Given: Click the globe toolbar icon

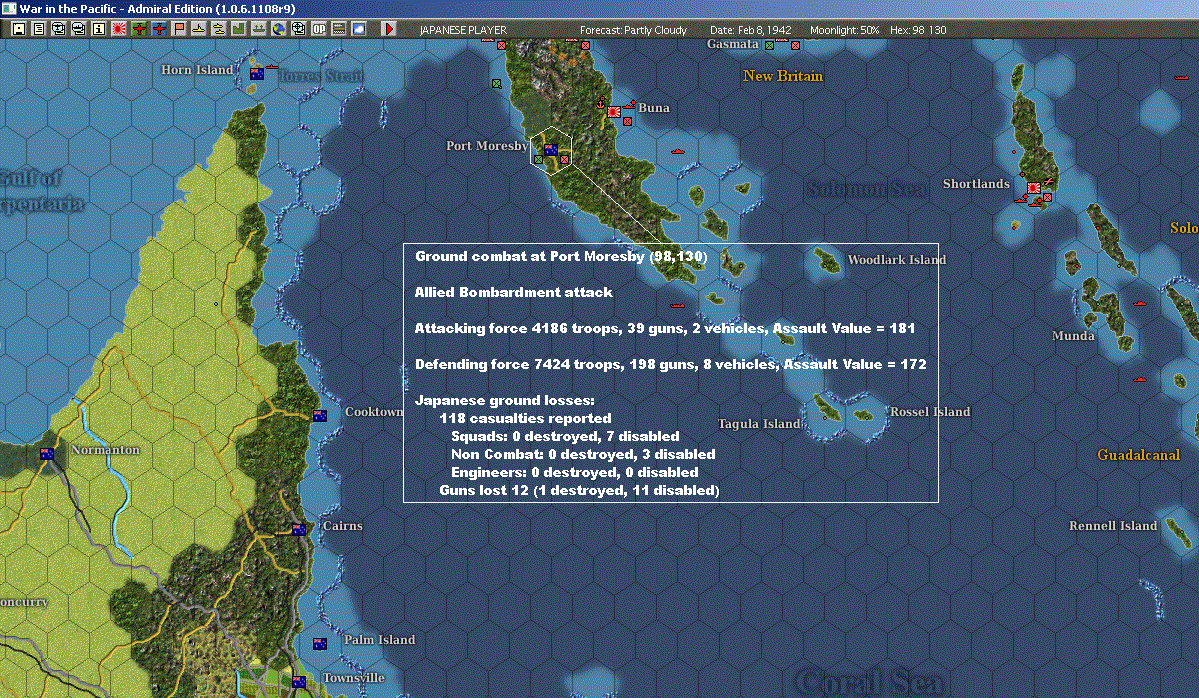Looking at the screenshot, I should [278, 29].
